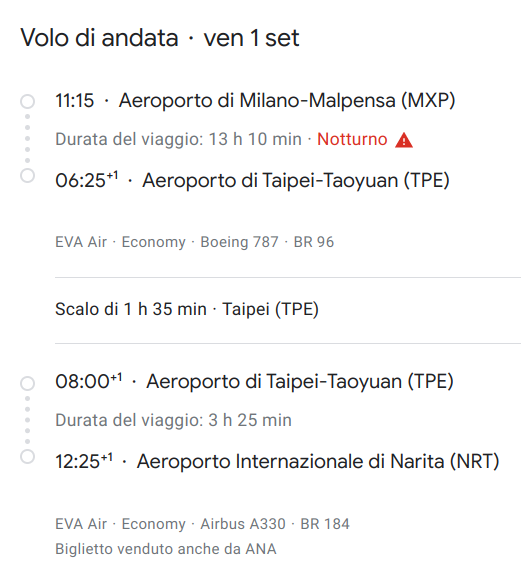Click the Milano-Malpensa departure circle marker
Viewport: 521px width, 572px height.
pos(27,101)
